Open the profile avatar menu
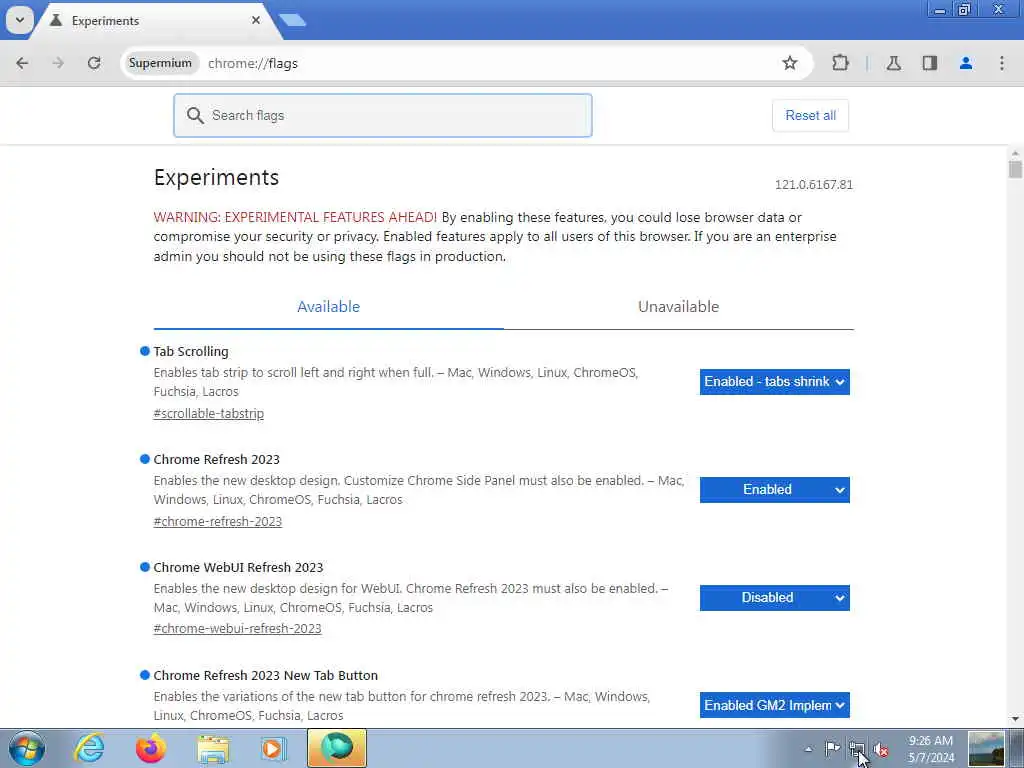The image size is (1024, 768). pos(966,63)
